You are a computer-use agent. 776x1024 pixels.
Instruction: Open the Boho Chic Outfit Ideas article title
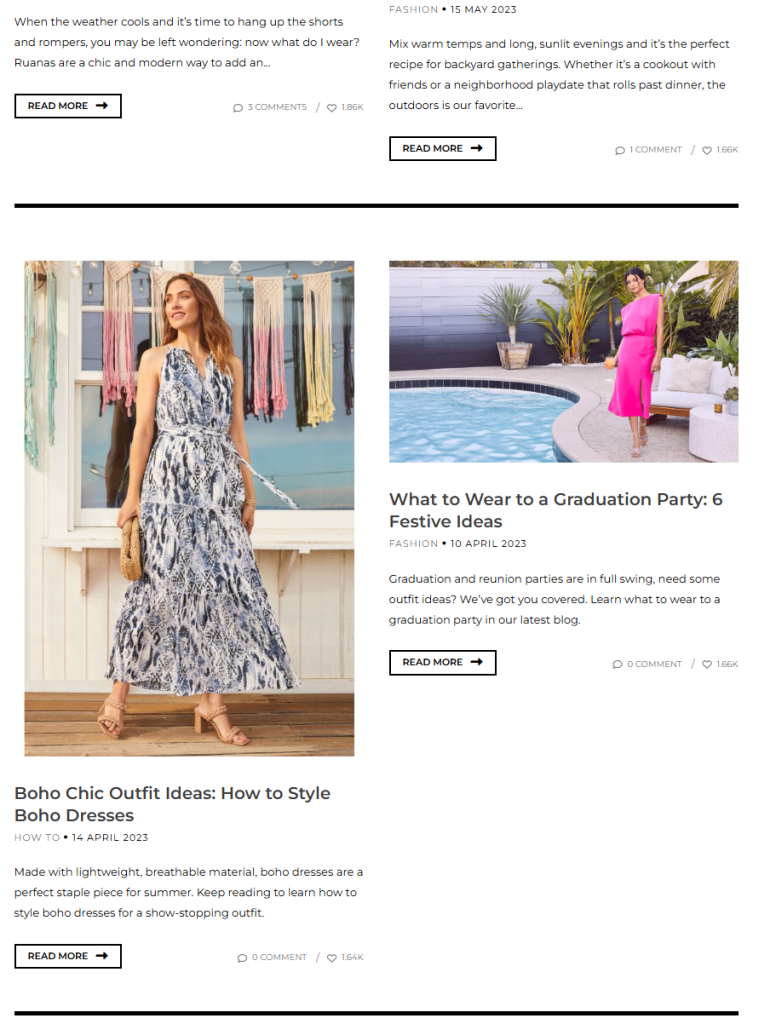tap(172, 804)
